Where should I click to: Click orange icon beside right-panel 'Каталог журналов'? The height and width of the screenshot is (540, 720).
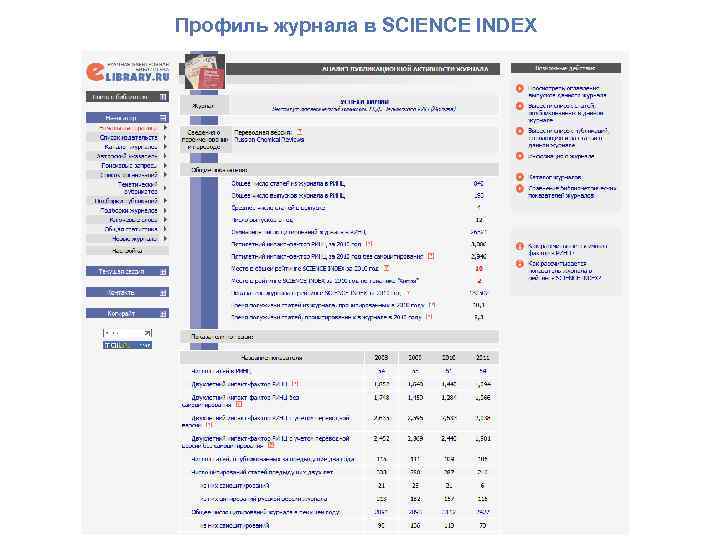pos(520,177)
